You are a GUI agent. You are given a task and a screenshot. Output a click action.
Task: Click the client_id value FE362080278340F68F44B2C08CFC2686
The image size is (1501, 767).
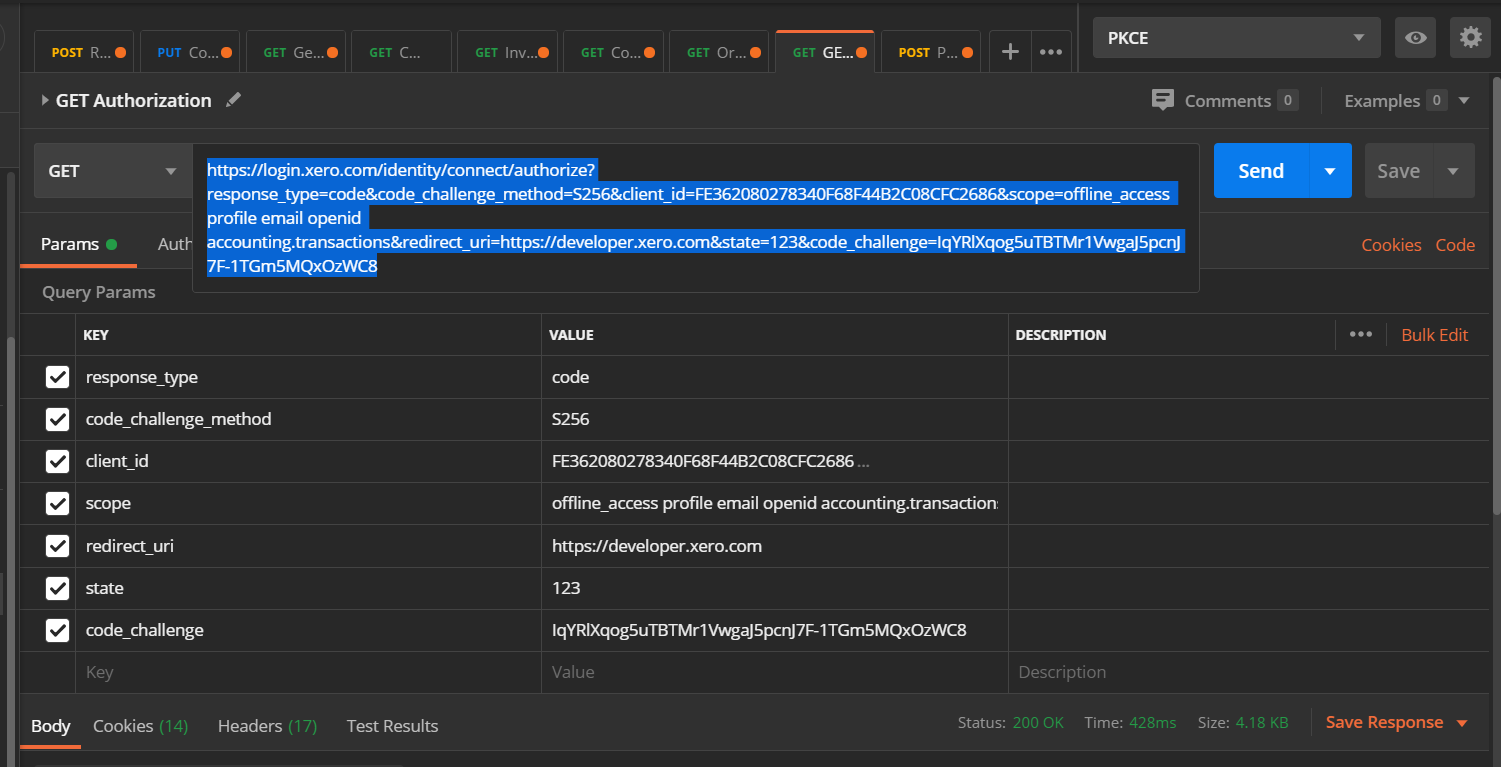pos(775,461)
